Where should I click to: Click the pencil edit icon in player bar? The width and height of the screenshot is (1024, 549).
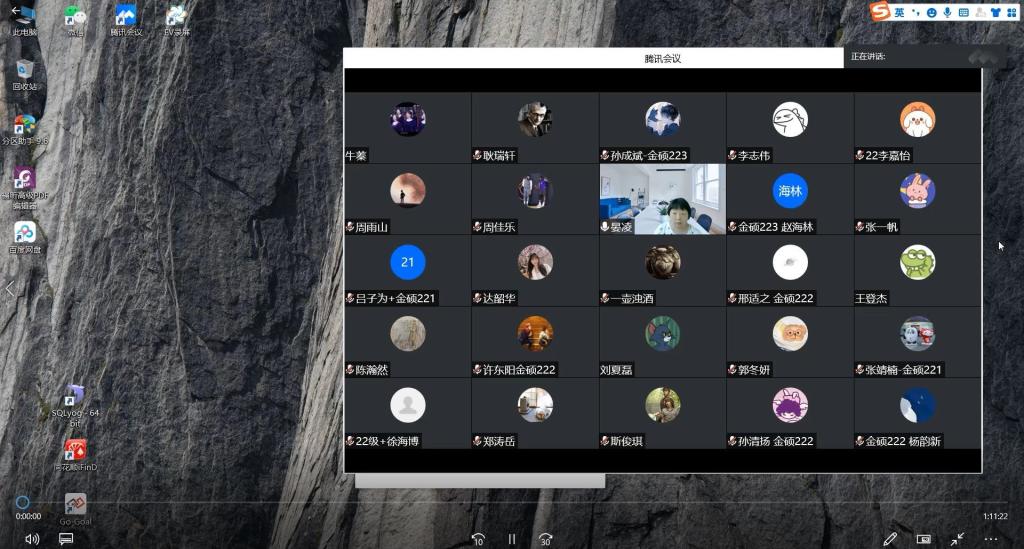(x=889, y=539)
